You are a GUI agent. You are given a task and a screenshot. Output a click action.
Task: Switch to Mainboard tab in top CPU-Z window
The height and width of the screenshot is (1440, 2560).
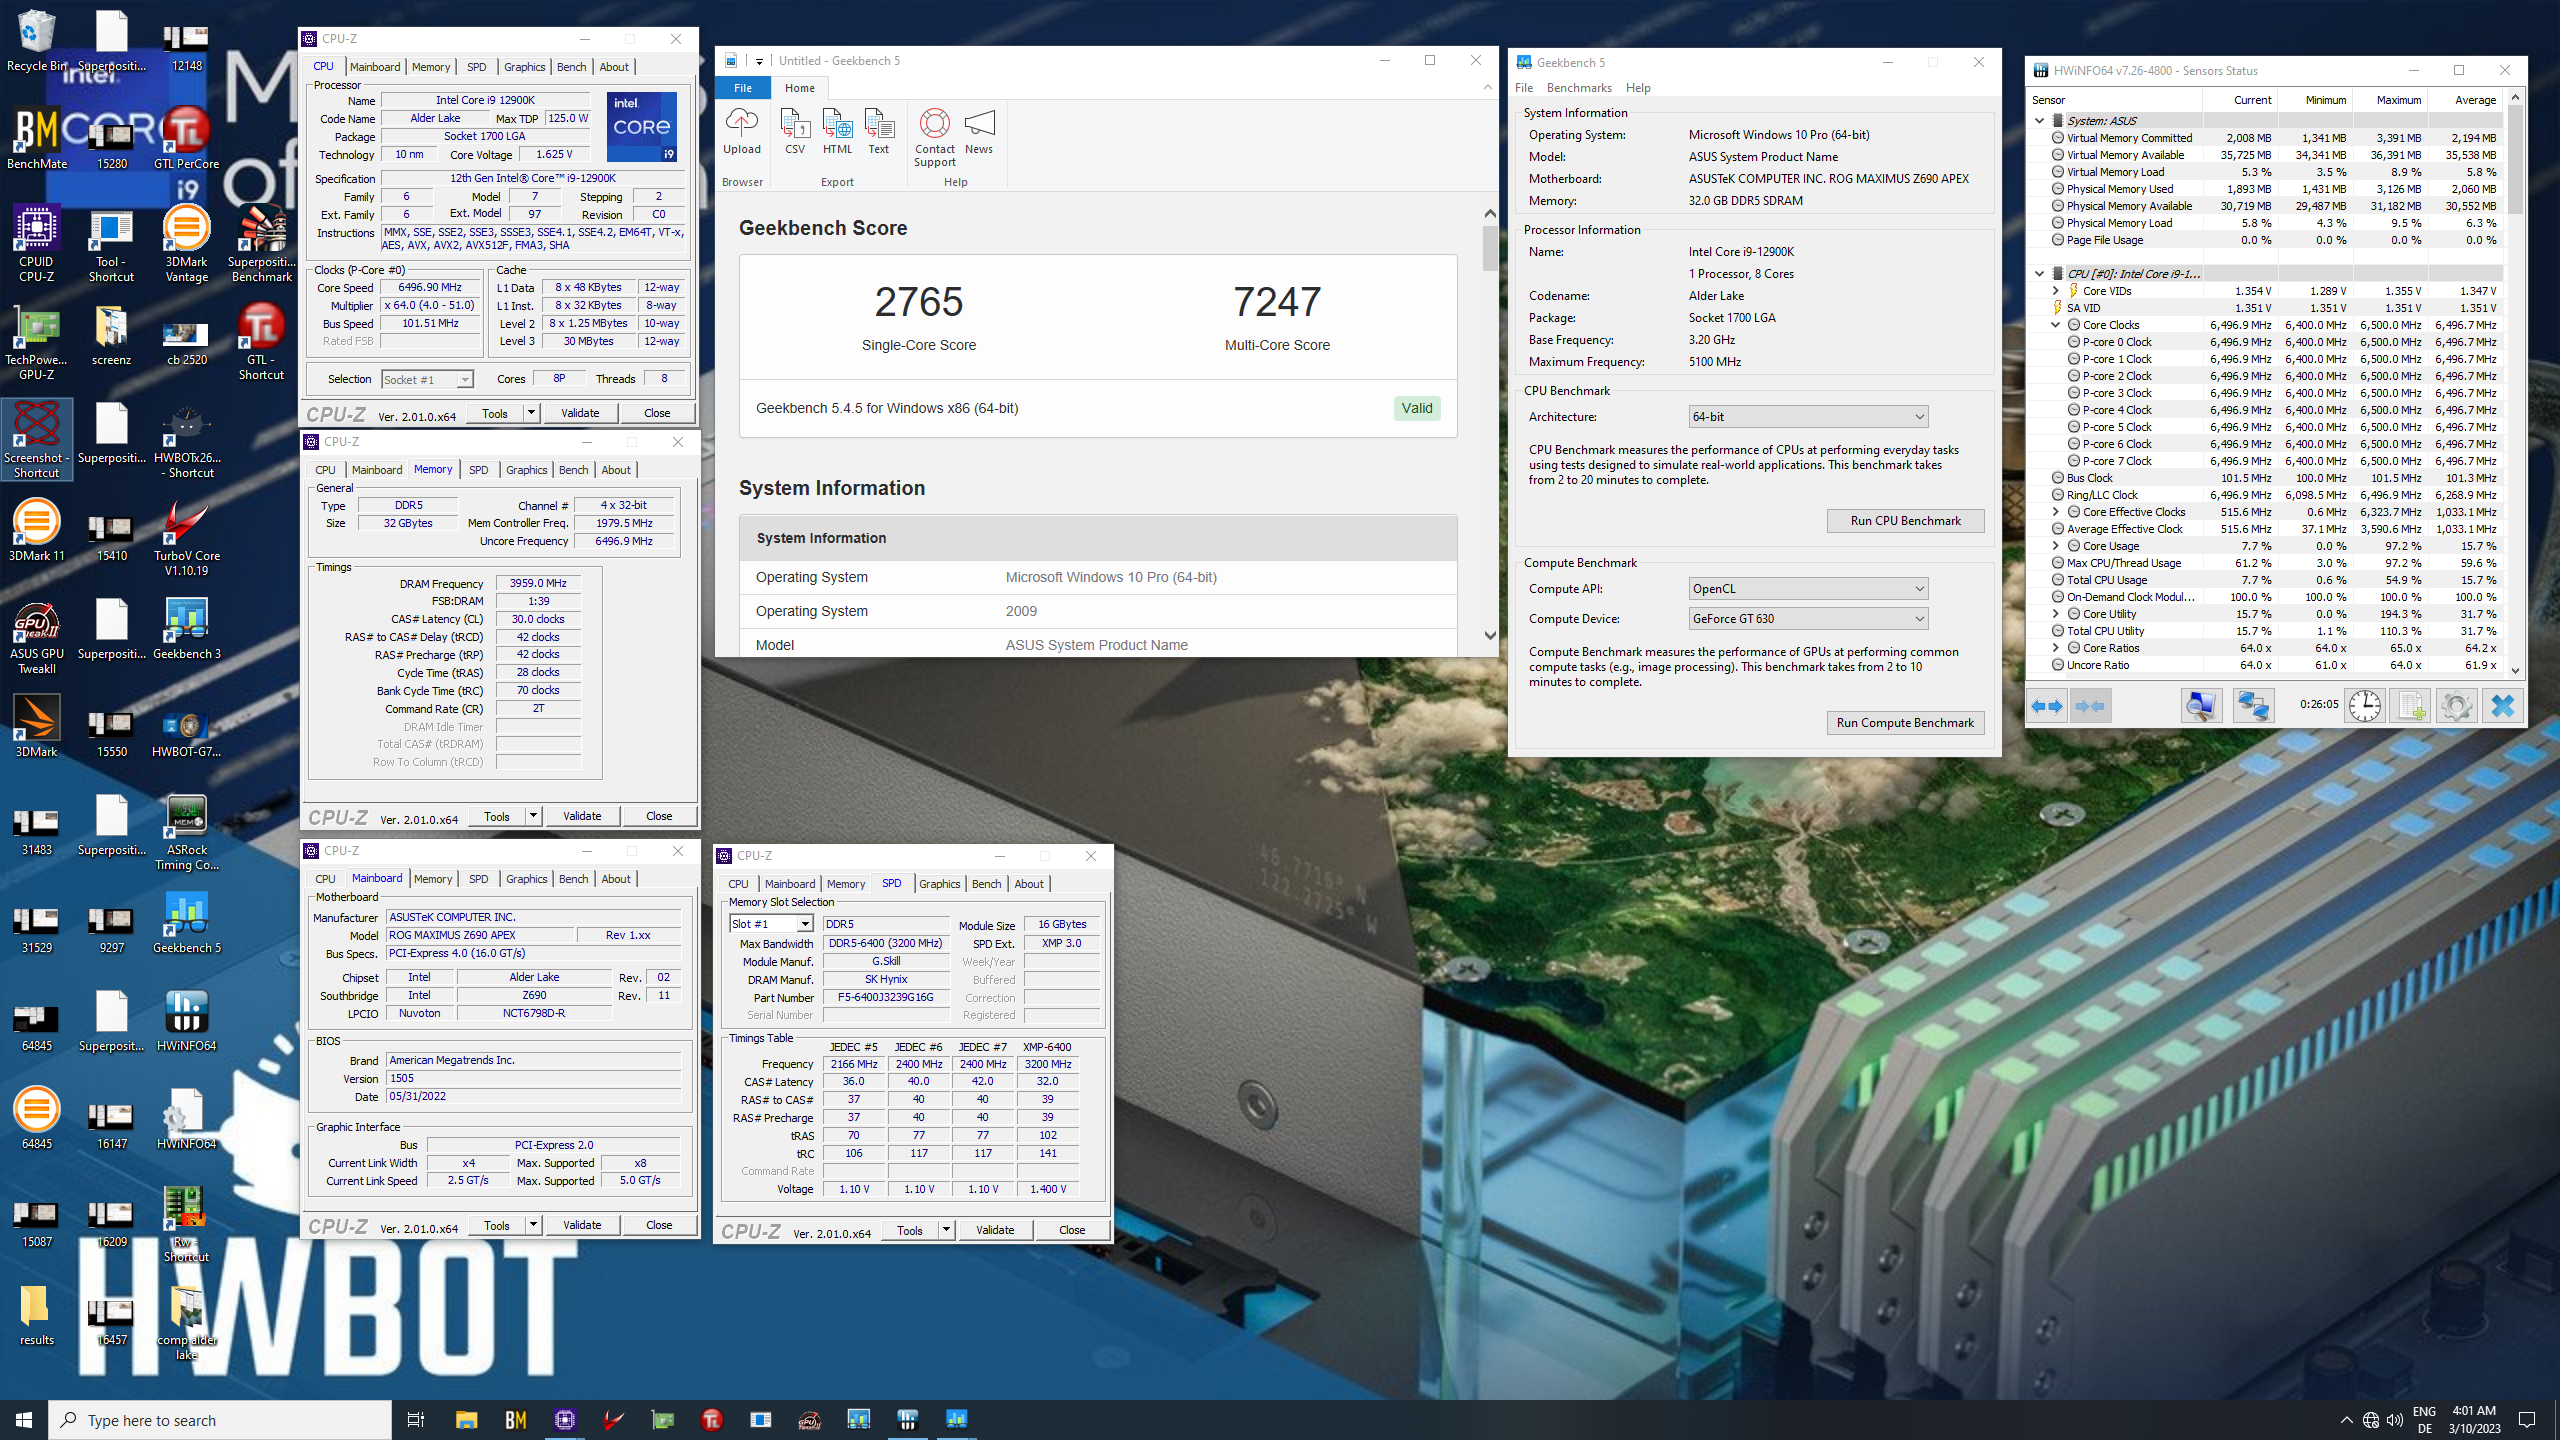[375, 67]
